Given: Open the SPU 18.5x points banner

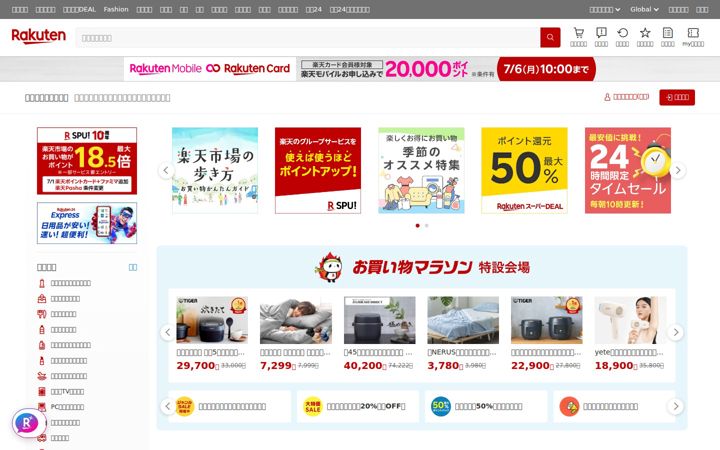Looking at the screenshot, I should 87,161.
